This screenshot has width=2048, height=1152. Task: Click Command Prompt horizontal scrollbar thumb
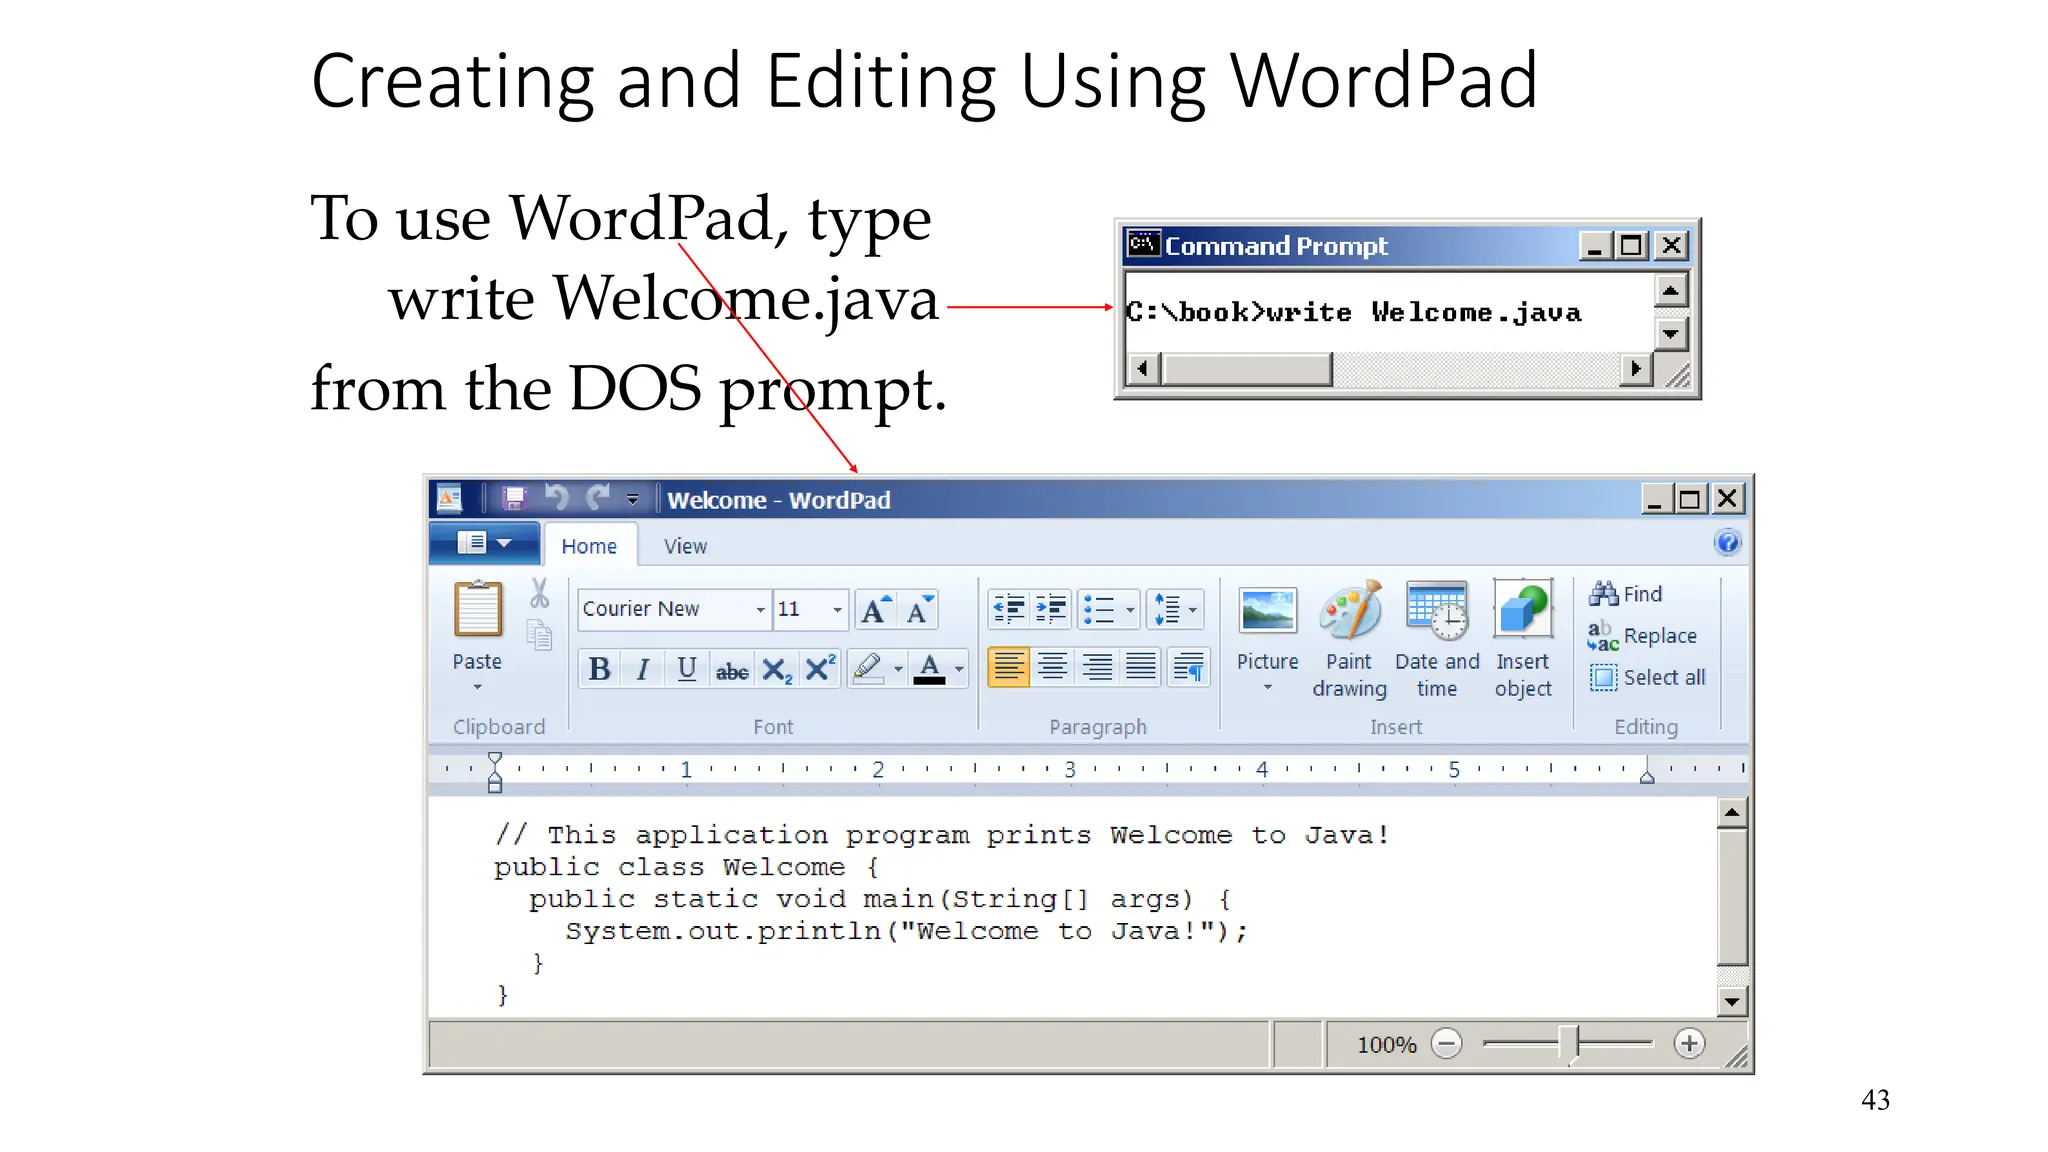[x=1247, y=369]
